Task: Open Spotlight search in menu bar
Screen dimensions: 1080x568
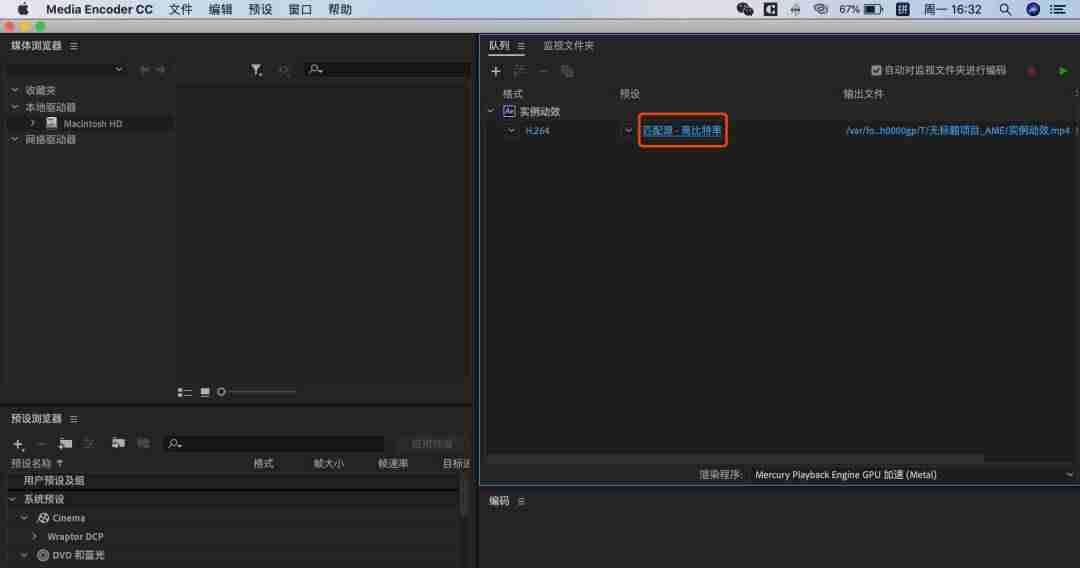Action: click(1005, 10)
